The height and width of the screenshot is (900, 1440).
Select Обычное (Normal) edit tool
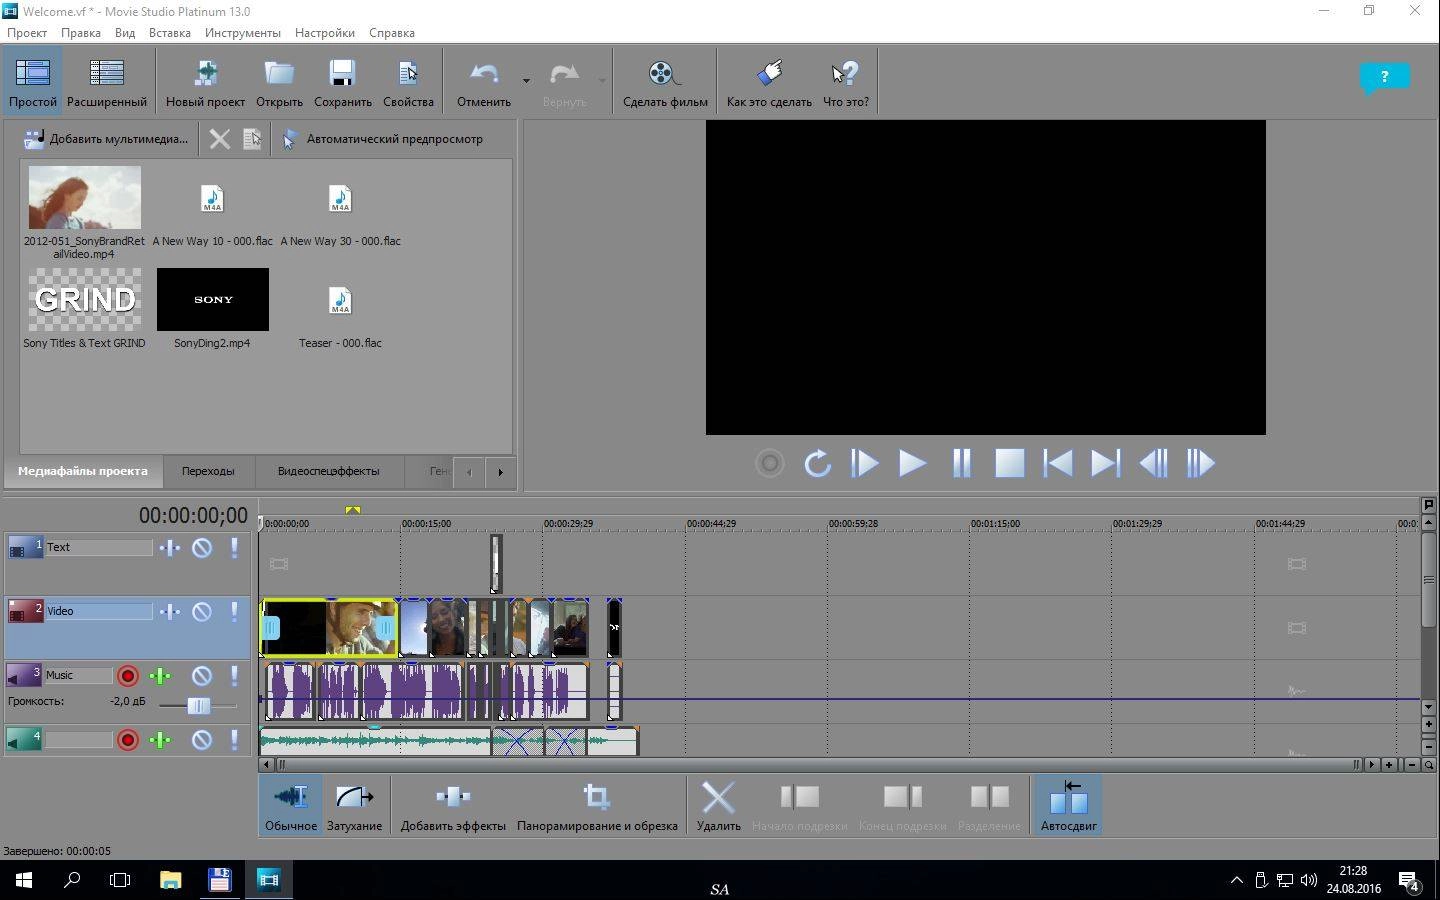[291, 805]
